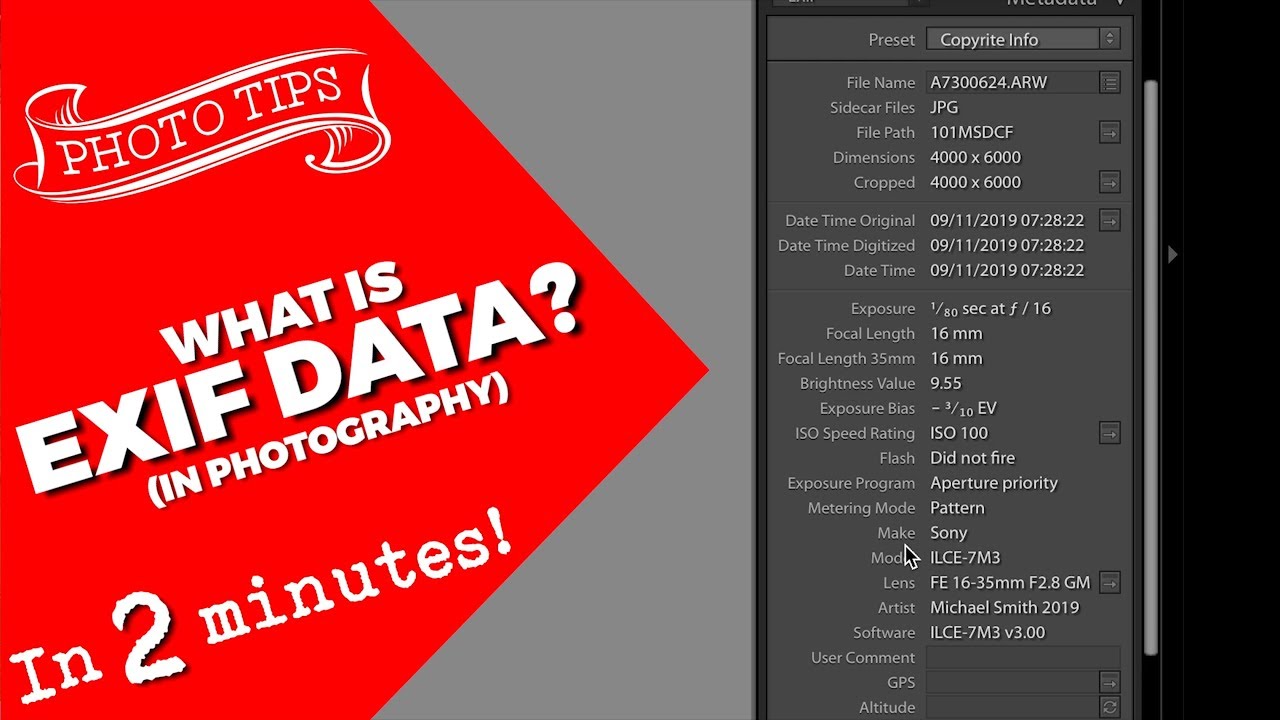Select the Exposure value 1/80 sec at f/16

pyautogui.click(x=990, y=308)
